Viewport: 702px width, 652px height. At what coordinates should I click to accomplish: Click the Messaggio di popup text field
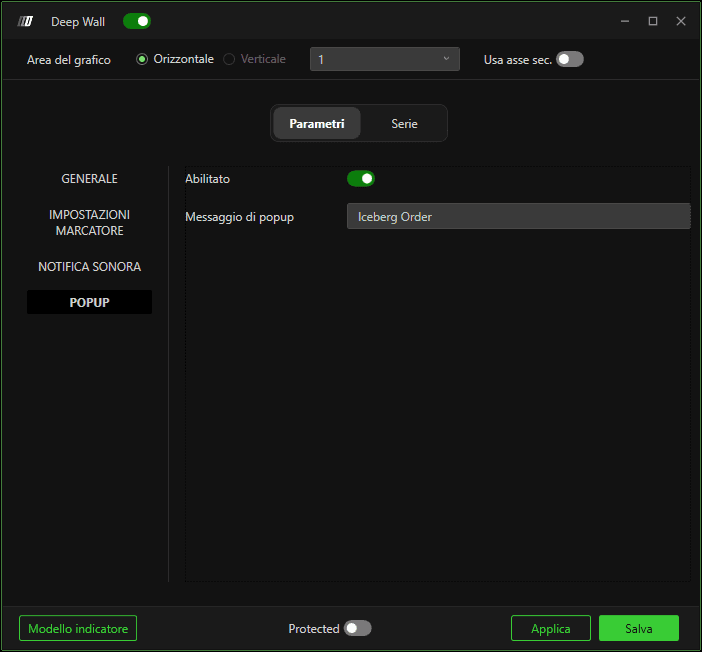(x=518, y=216)
